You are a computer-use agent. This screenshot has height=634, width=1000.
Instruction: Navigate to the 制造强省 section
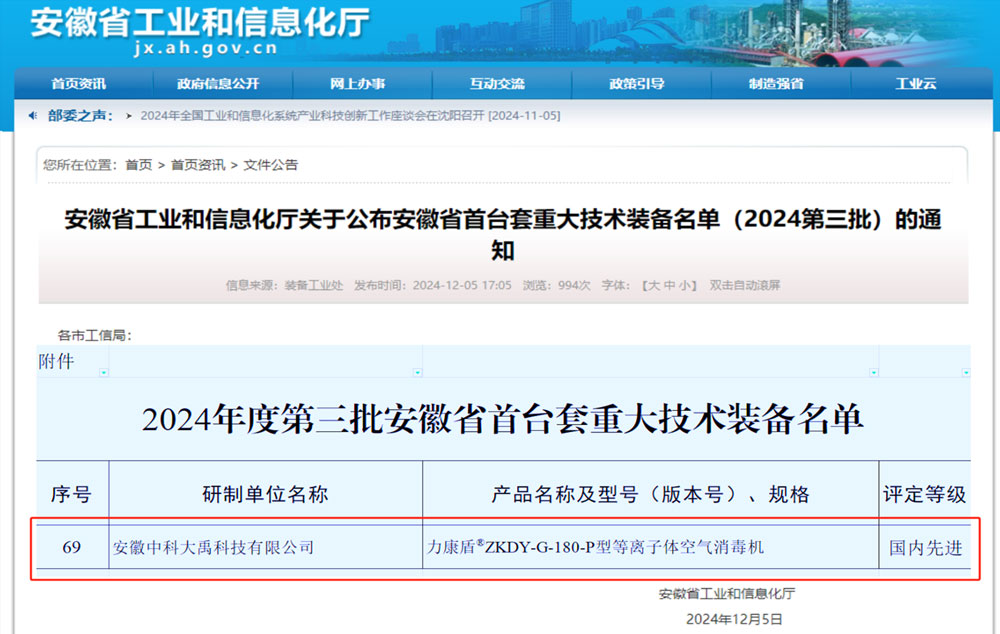tap(776, 84)
